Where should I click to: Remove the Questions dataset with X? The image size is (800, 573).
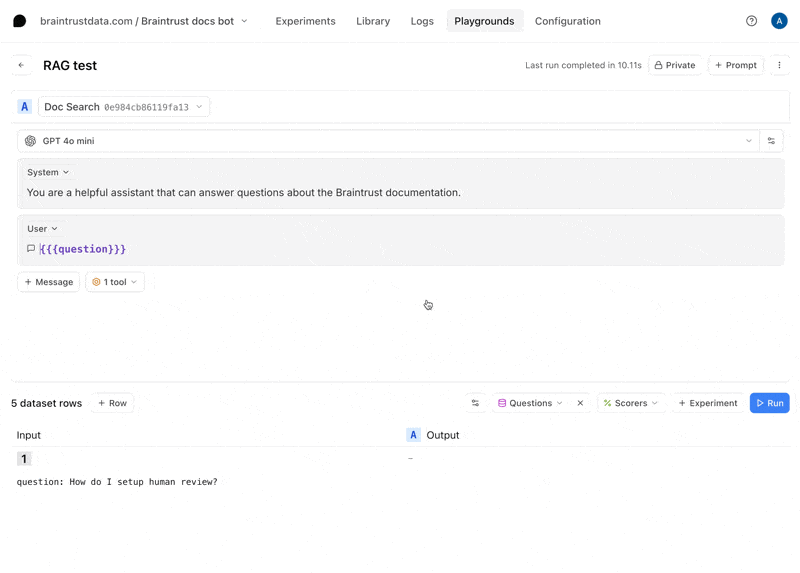(580, 403)
